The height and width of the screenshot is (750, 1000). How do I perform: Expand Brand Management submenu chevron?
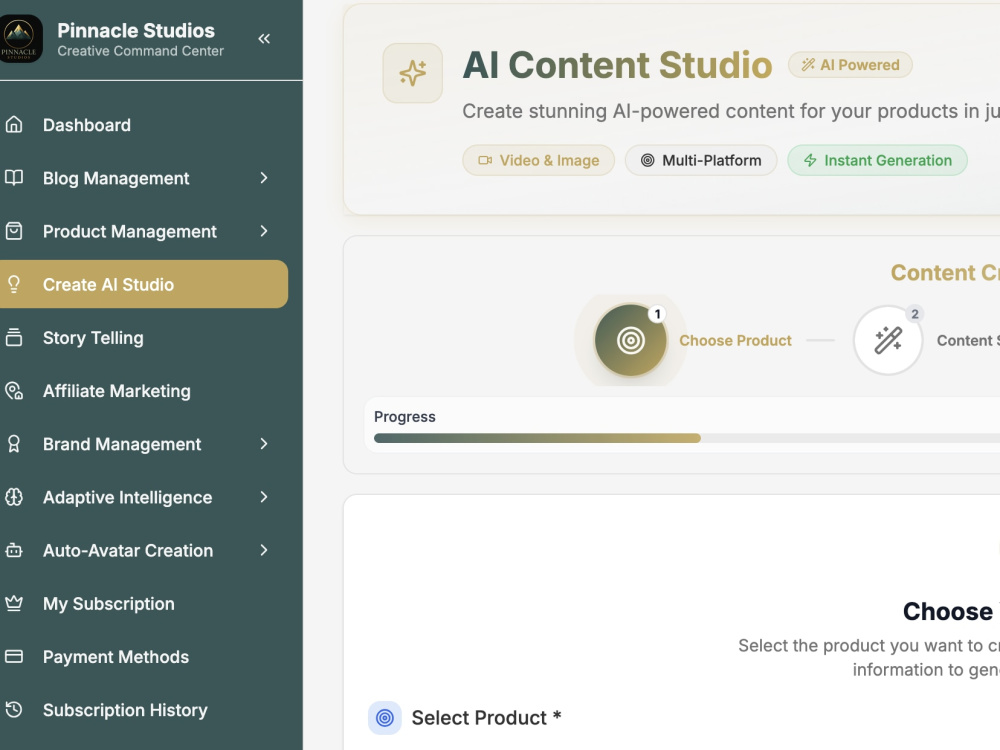264,444
